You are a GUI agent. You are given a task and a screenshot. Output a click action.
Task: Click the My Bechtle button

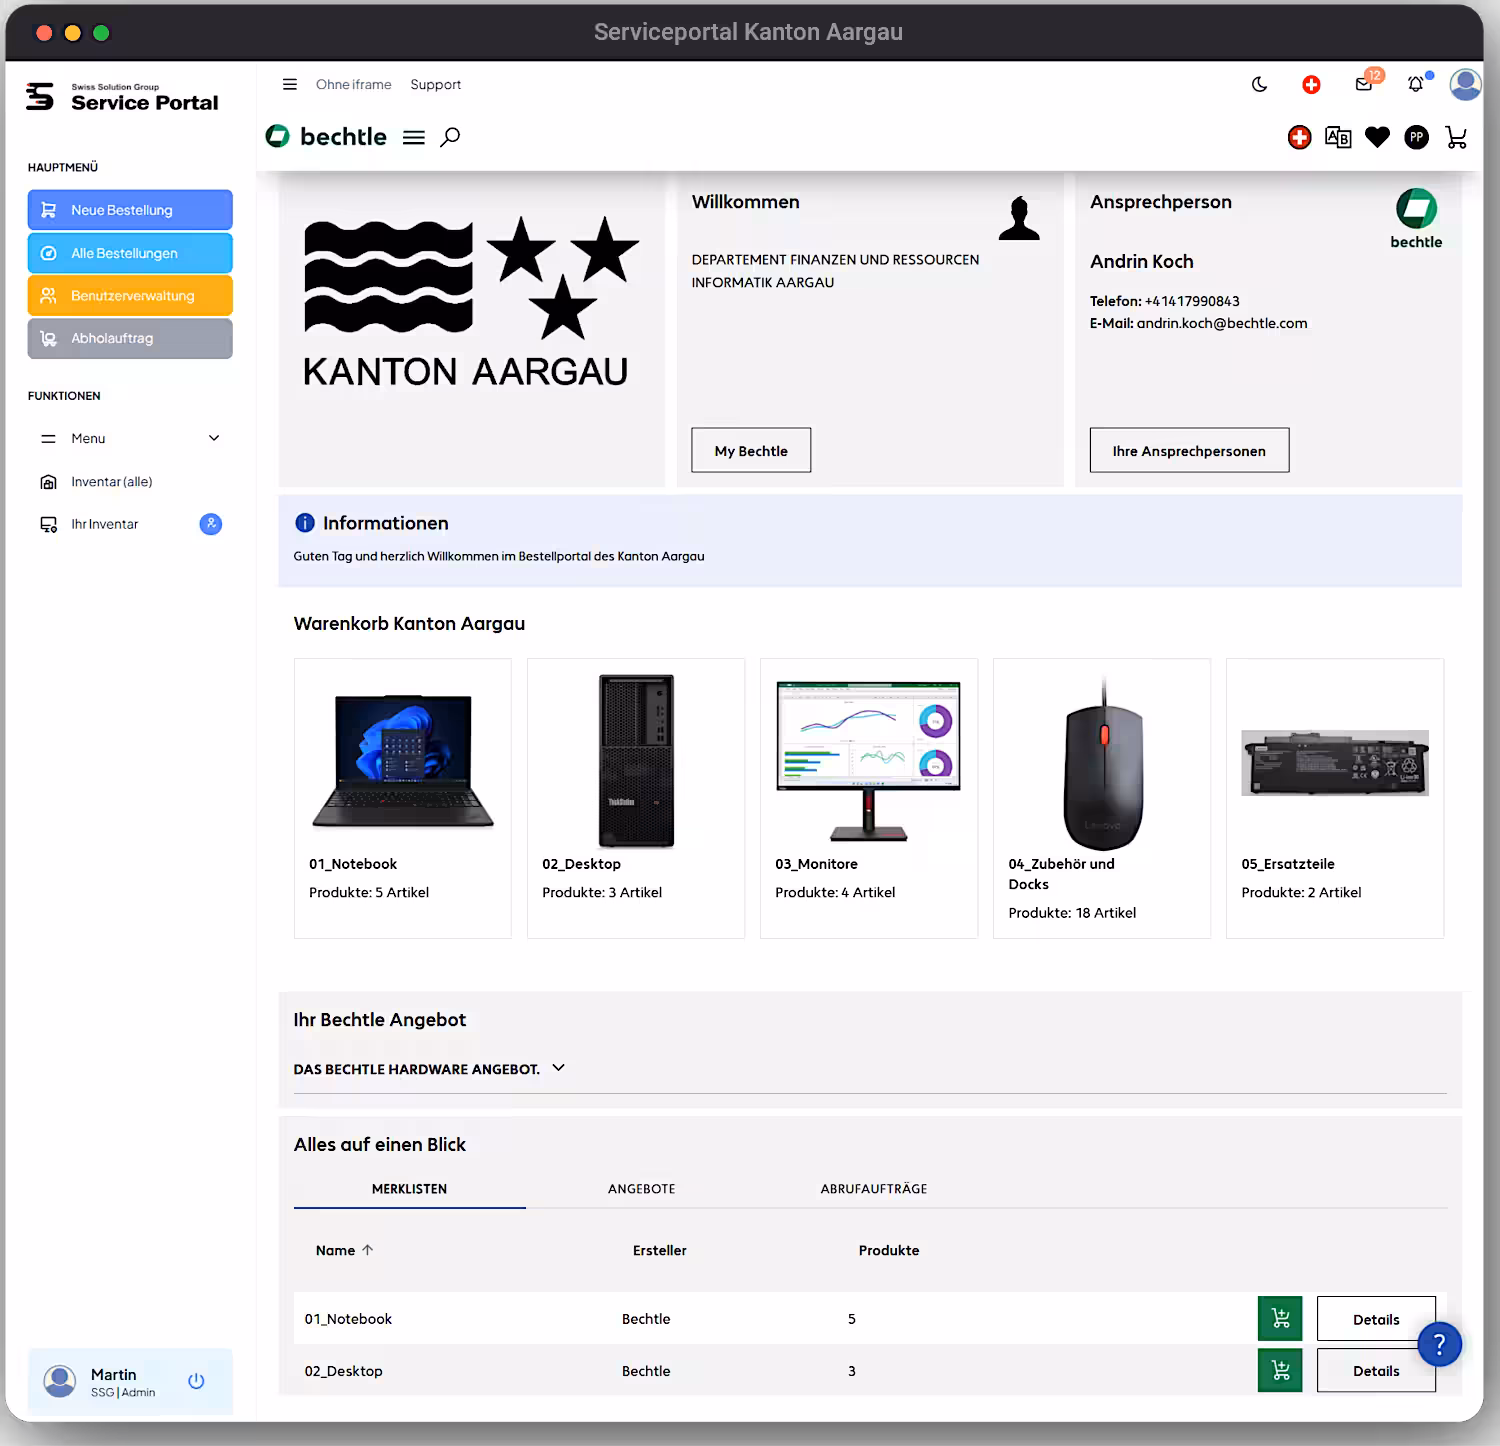(x=750, y=450)
